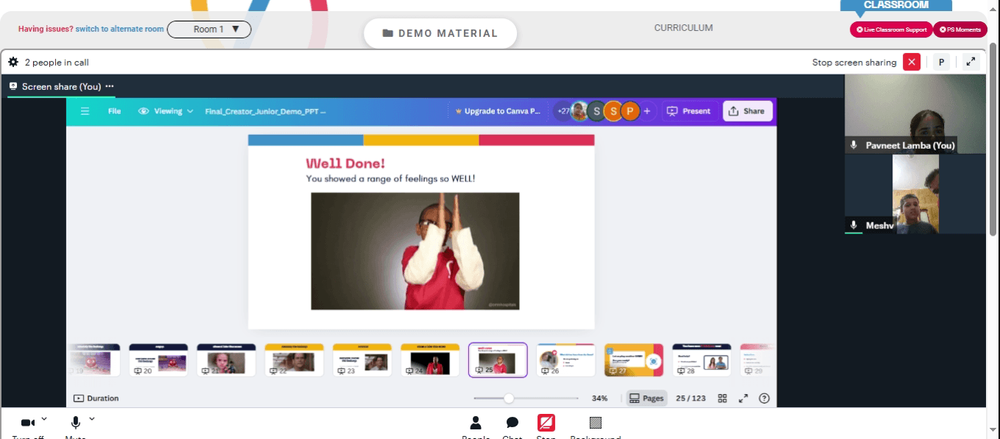The image size is (1000, 439).
Task: Open the Chat panel icon
Action: tap(512, 422)
